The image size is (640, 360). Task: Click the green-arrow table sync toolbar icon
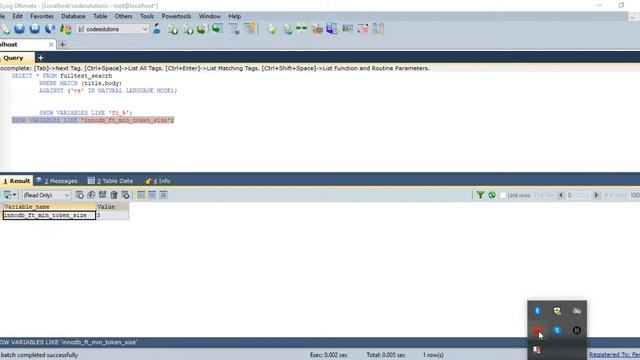point(217,29)
